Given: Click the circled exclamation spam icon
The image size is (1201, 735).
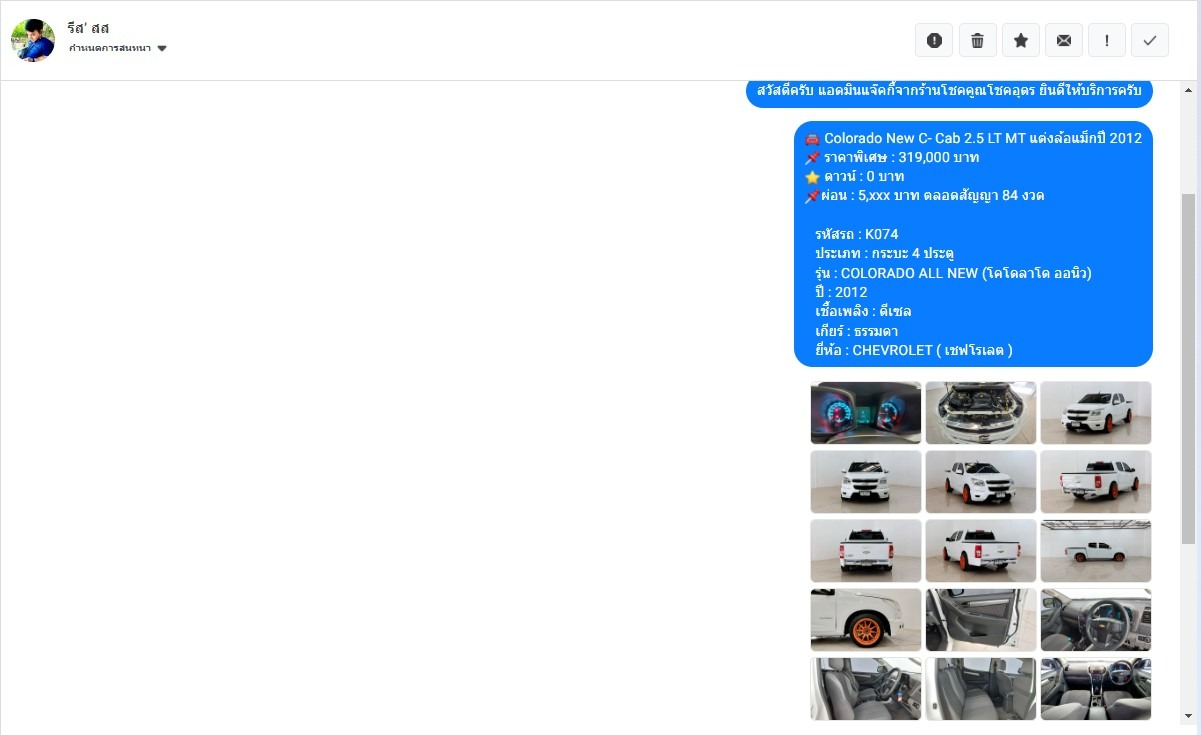Looking at the screenshot, I should coord(934,40).
